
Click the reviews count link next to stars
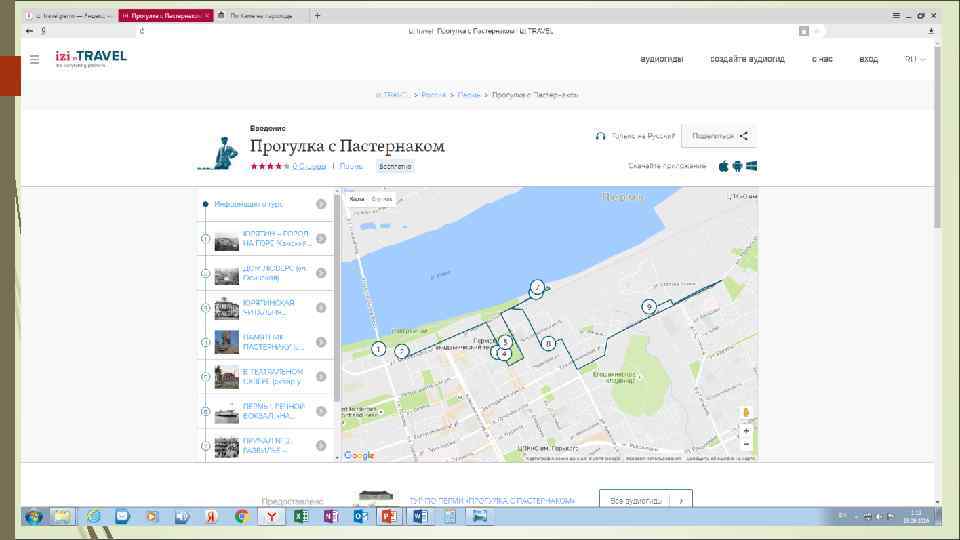click(309, 167)
